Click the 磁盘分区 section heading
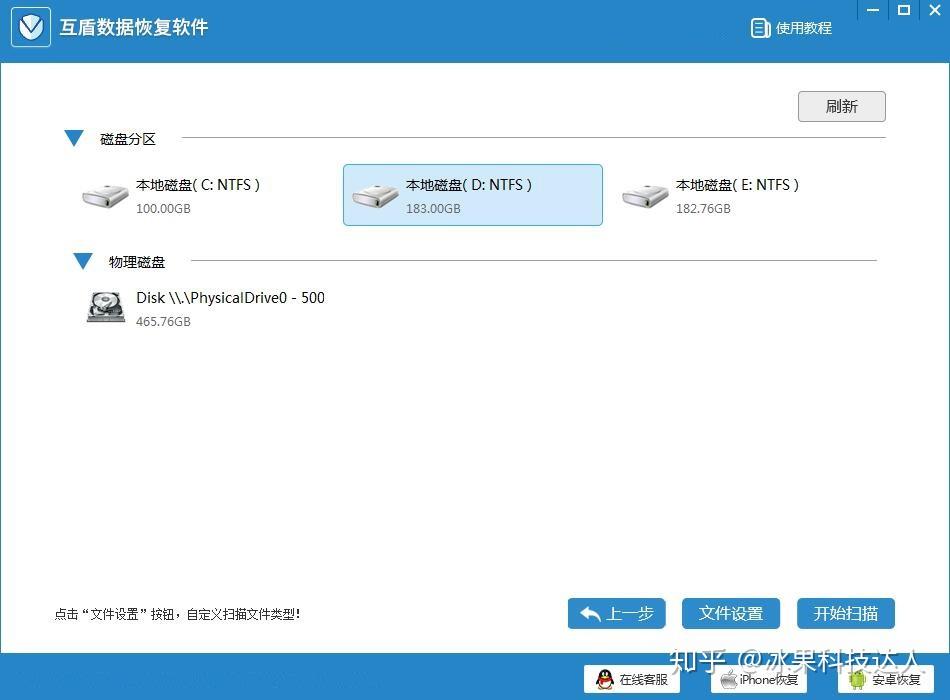 (x=128, y=139)
